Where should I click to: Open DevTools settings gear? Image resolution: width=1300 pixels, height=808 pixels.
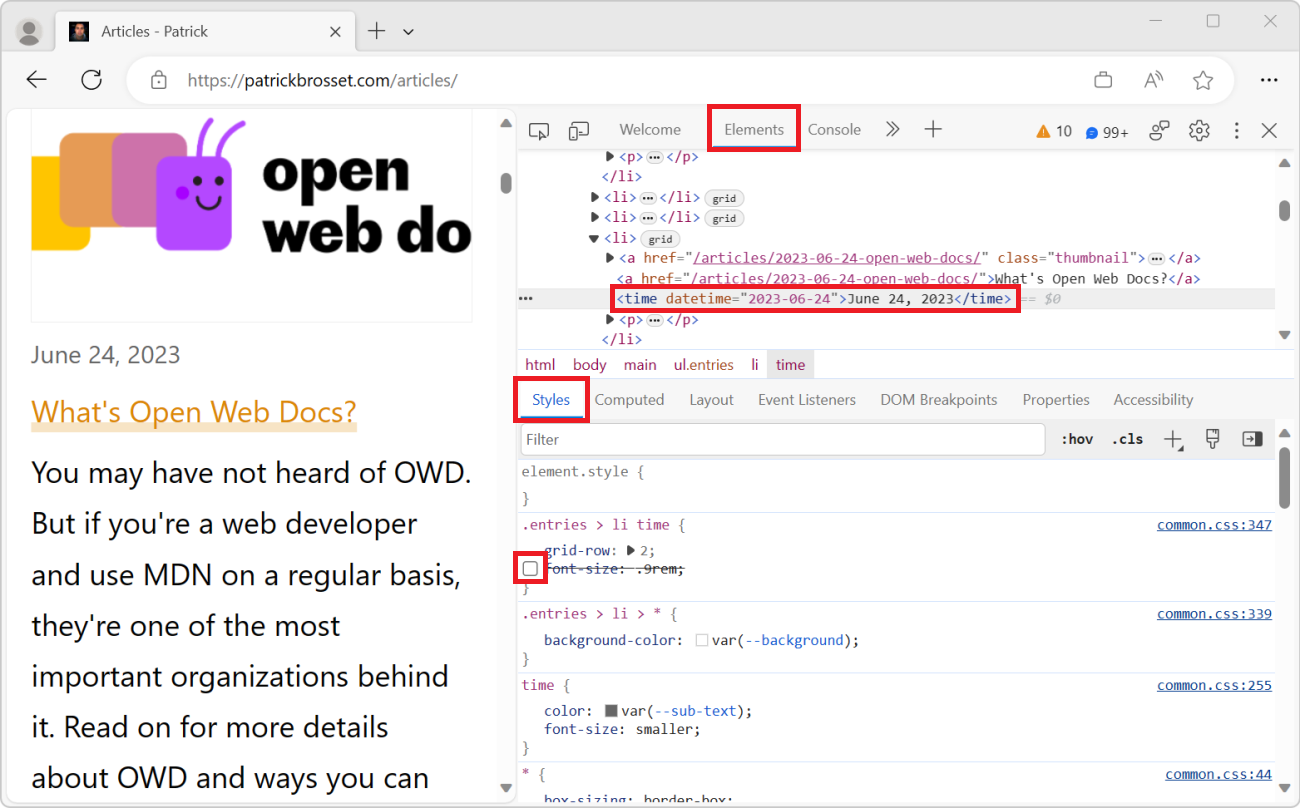(x=1199, y=130)
